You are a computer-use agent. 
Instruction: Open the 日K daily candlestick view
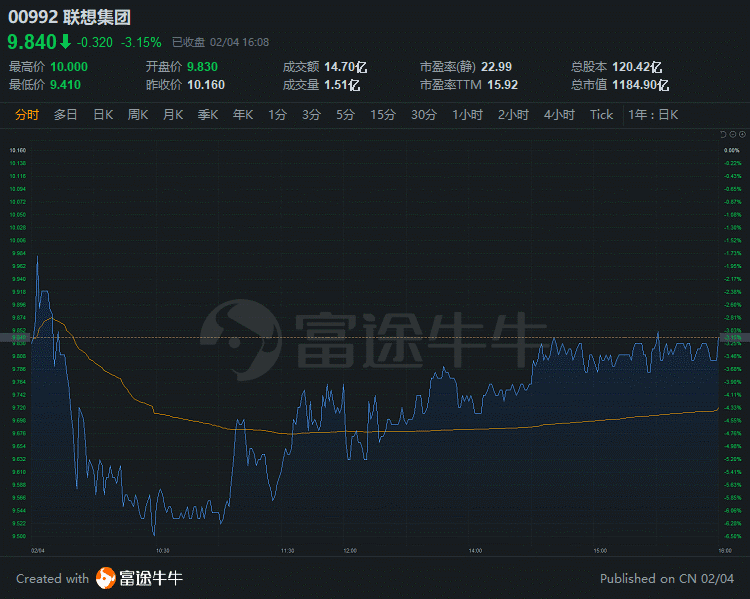(x=103, y=115)
